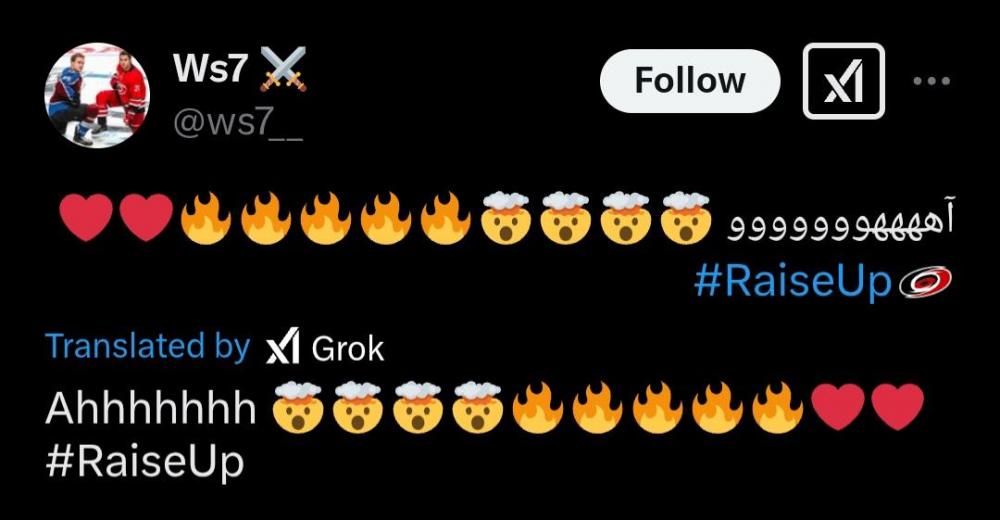Click the Grok text label
The height and width of the screenshot is (520, 1000).
click(x=348, y=349)
